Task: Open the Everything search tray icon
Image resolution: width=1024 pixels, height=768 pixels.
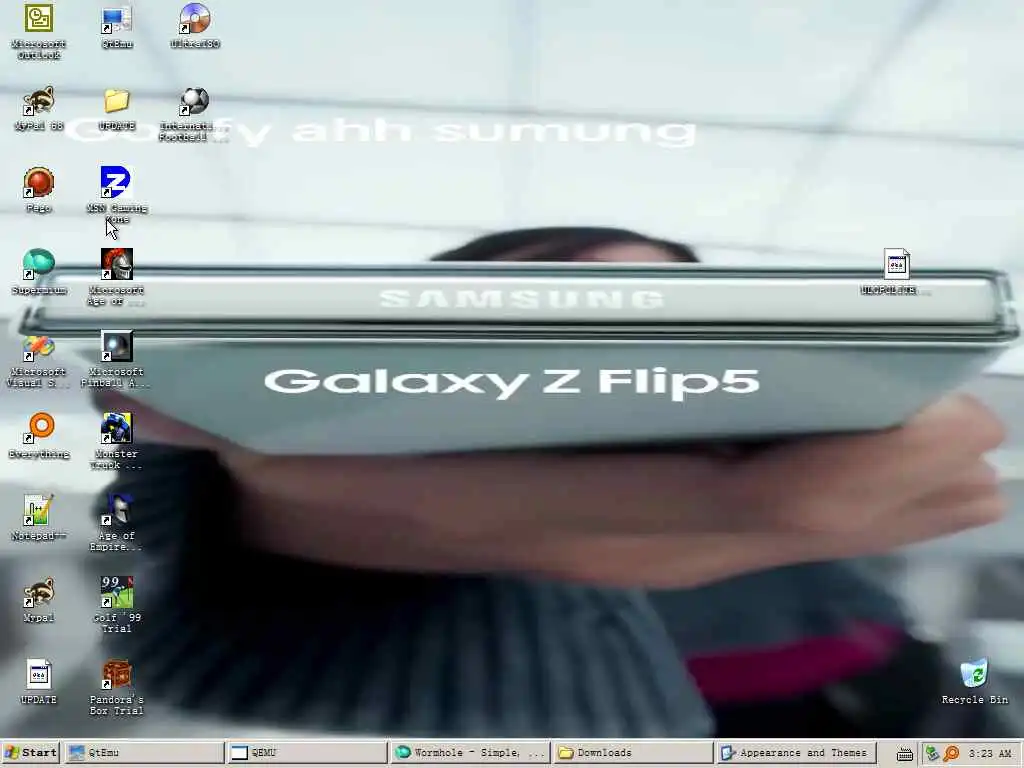Action: pos(951,754)
